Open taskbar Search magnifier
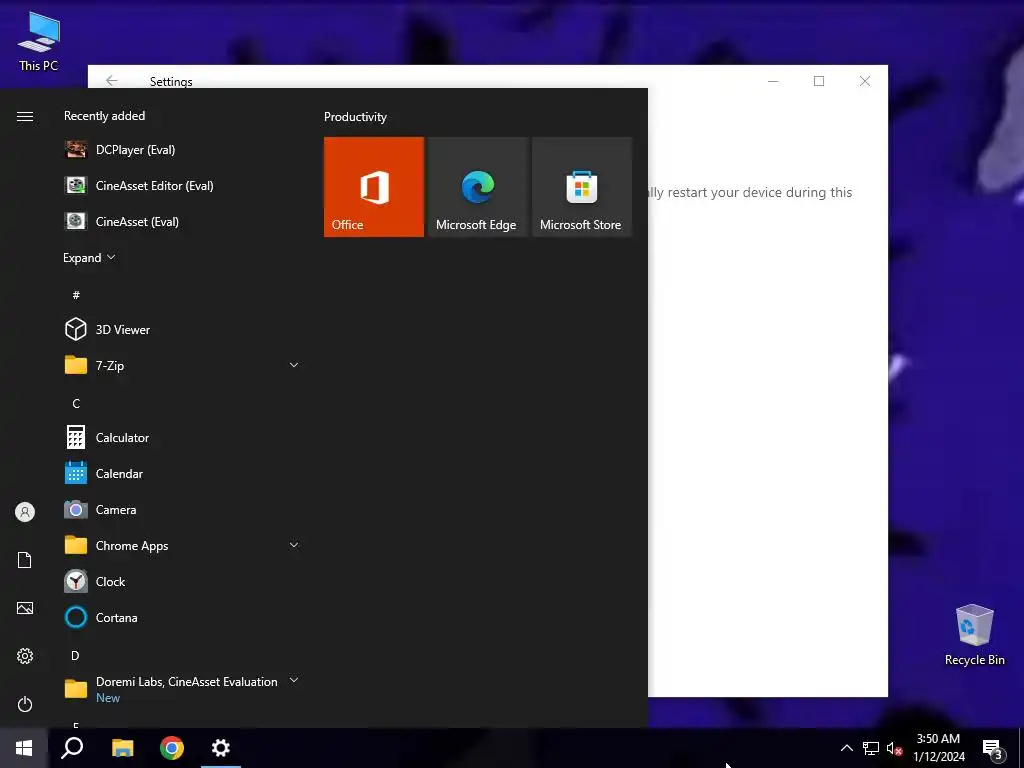 point(72,748)
